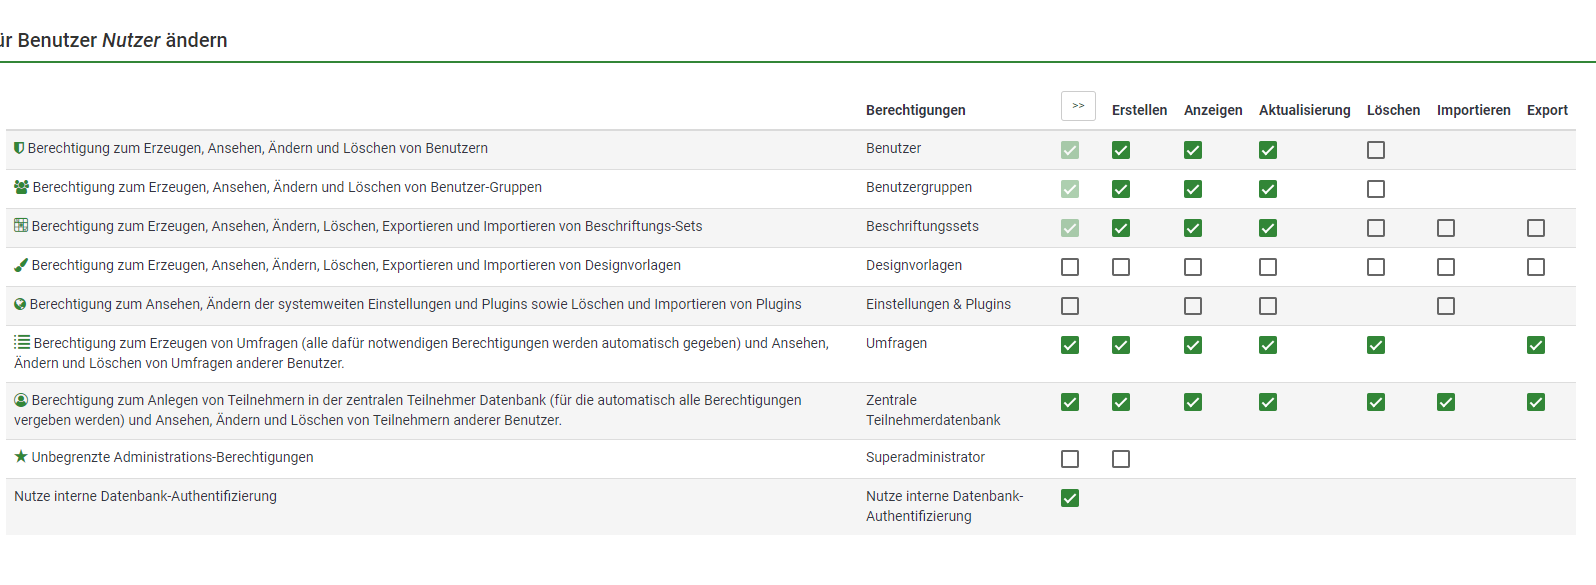
Task: Uncheck Anzeigen for Umfragen row
Action: click(1193, 345)
